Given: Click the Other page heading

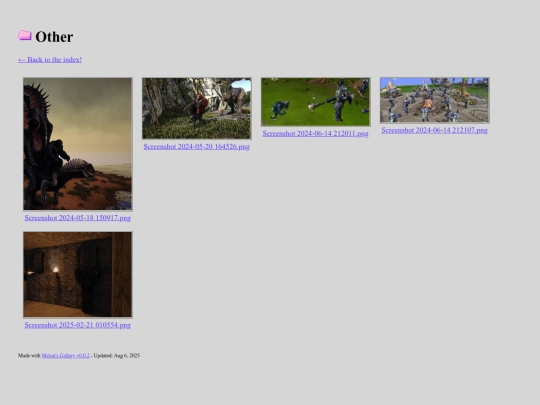Looking at the screenshot, I should pos(54,37).
